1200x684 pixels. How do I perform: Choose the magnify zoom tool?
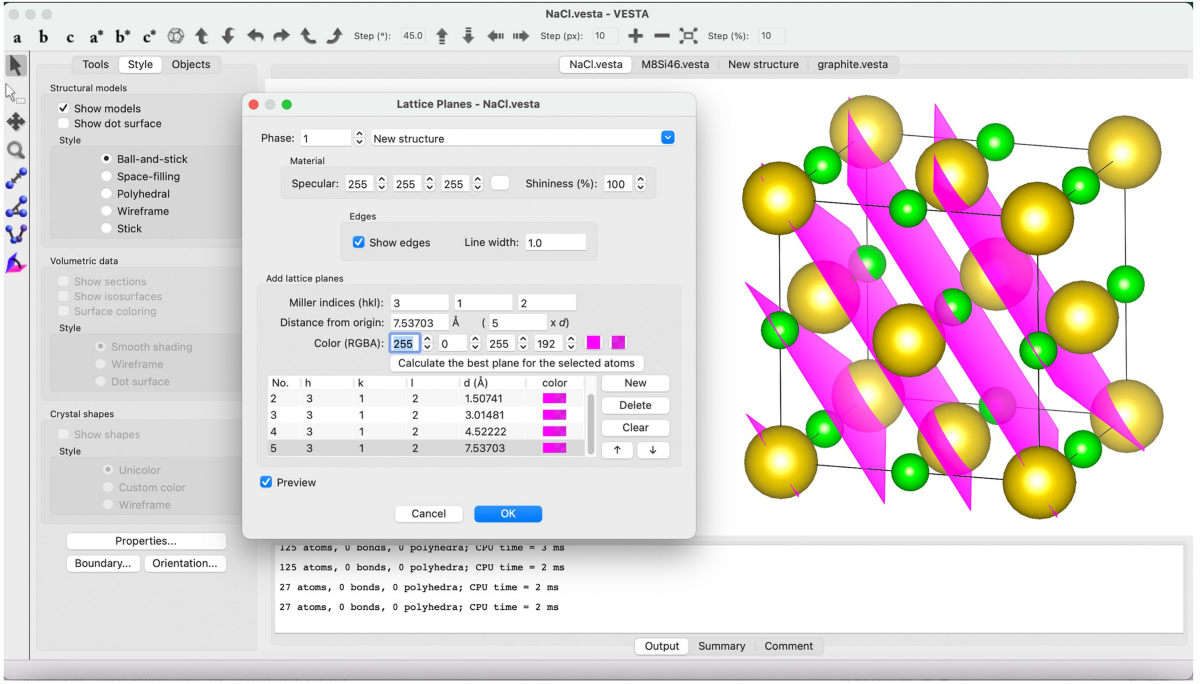click(16, 151)
